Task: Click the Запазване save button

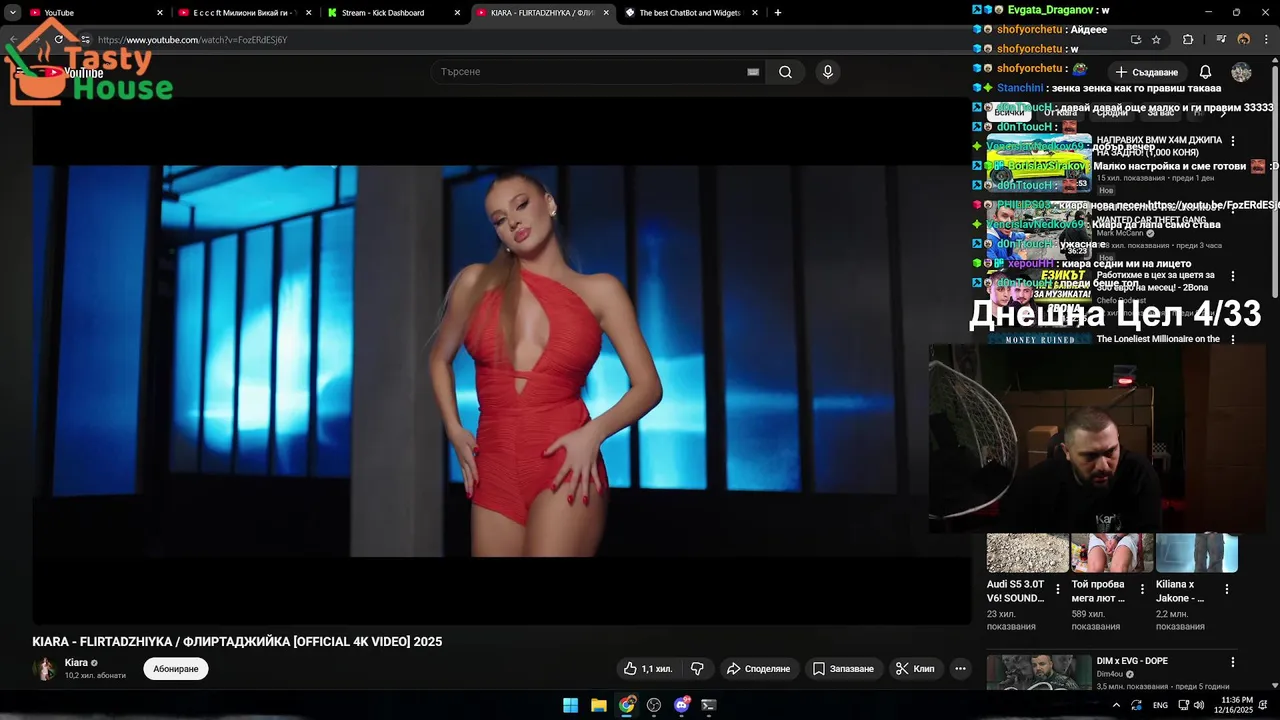Action: [x=842, y=669]
